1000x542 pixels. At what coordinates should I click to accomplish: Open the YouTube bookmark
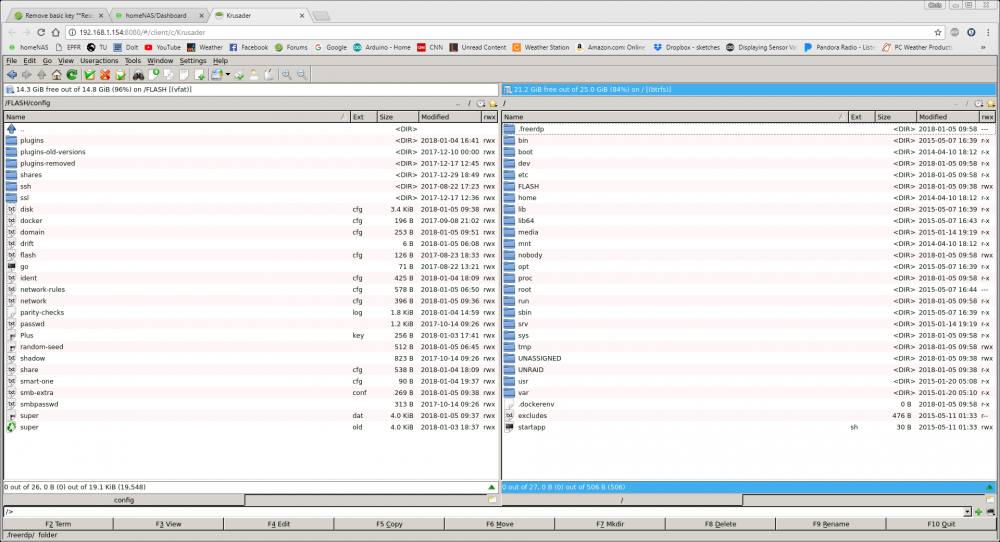point(163,47)
